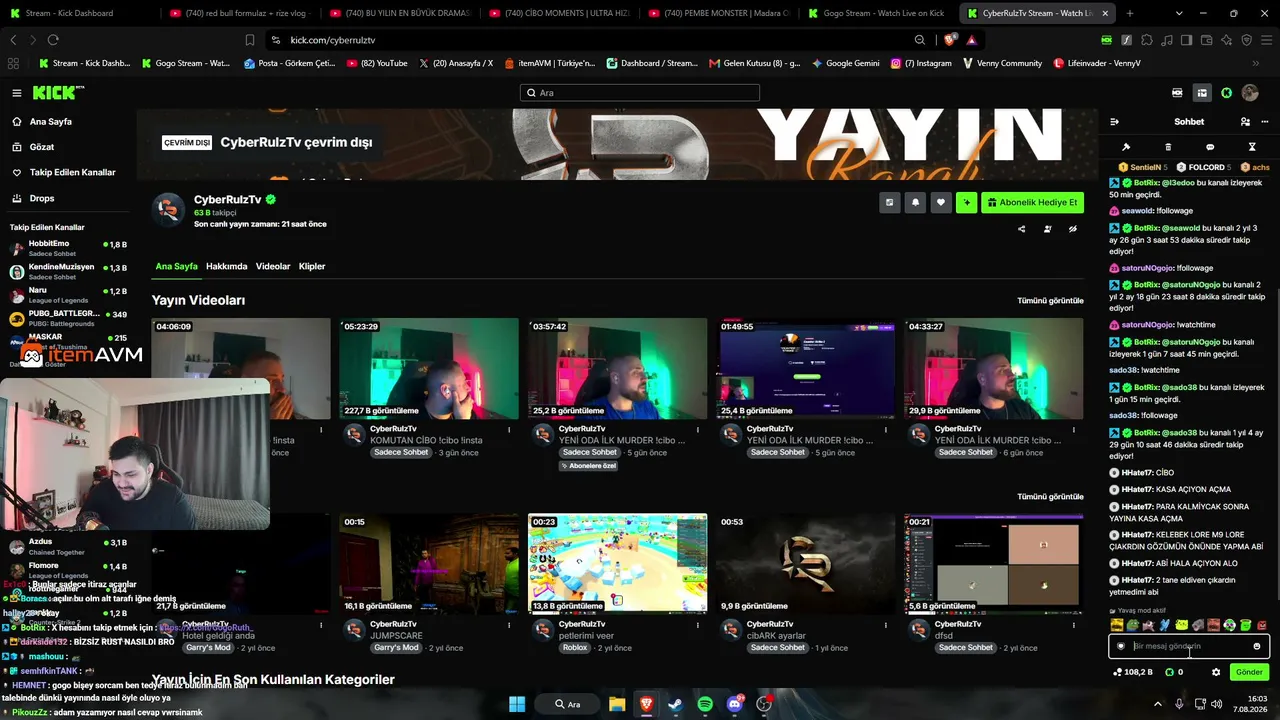Image resolution: width=1280 pixels, height=720 pixels.
Task: Open Spotify from the taskbar
Action: tap(705, 704)
